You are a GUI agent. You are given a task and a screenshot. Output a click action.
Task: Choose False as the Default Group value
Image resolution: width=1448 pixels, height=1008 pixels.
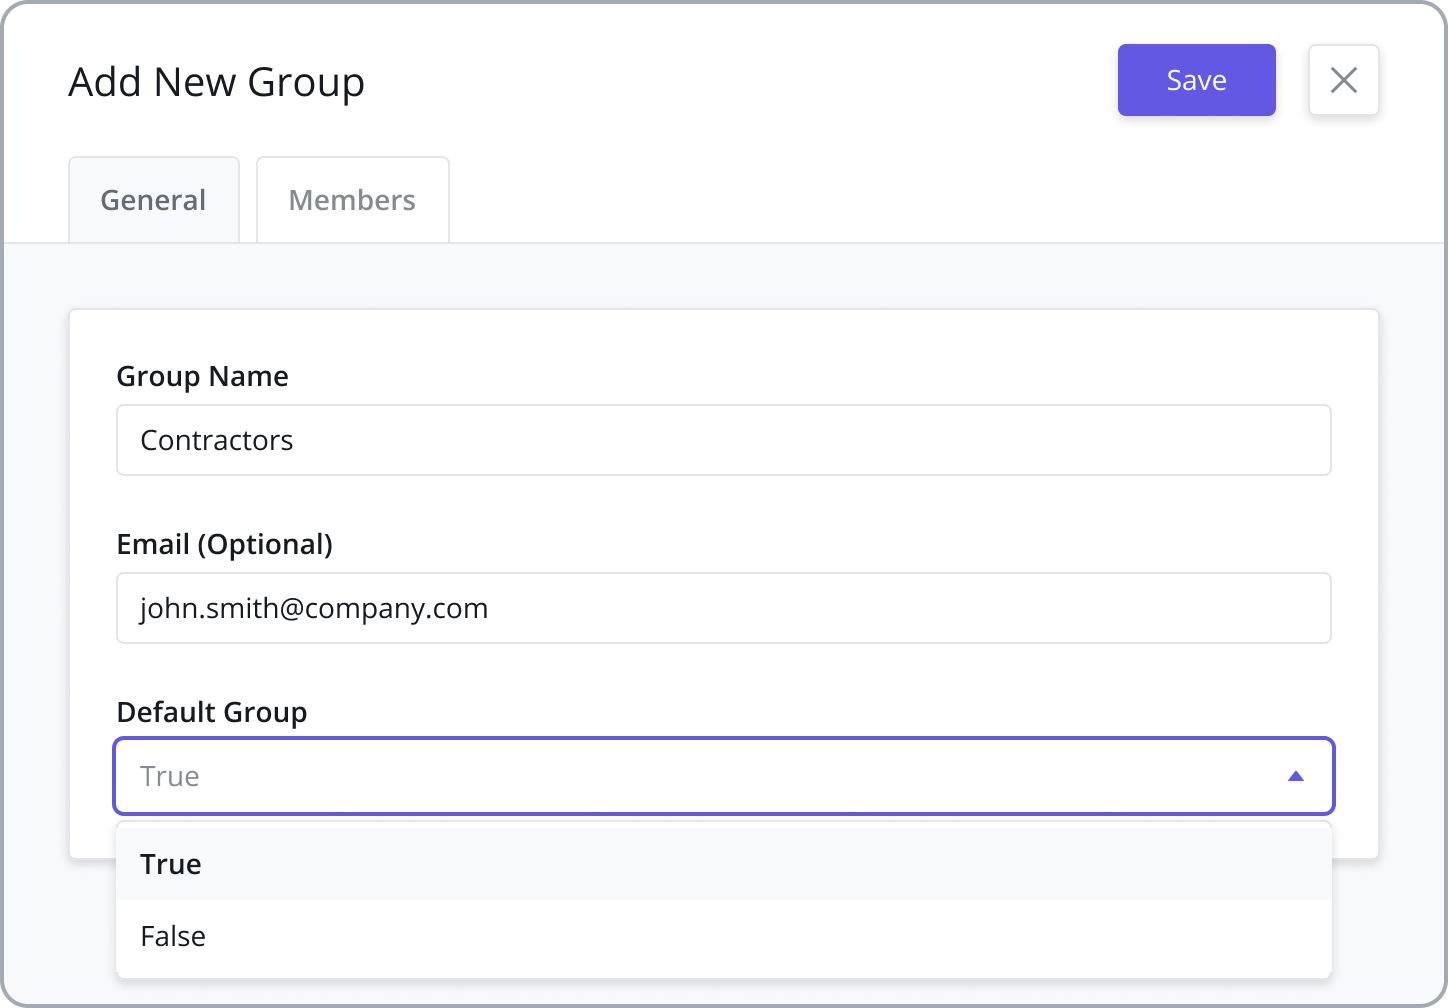[x=172, y=936]
